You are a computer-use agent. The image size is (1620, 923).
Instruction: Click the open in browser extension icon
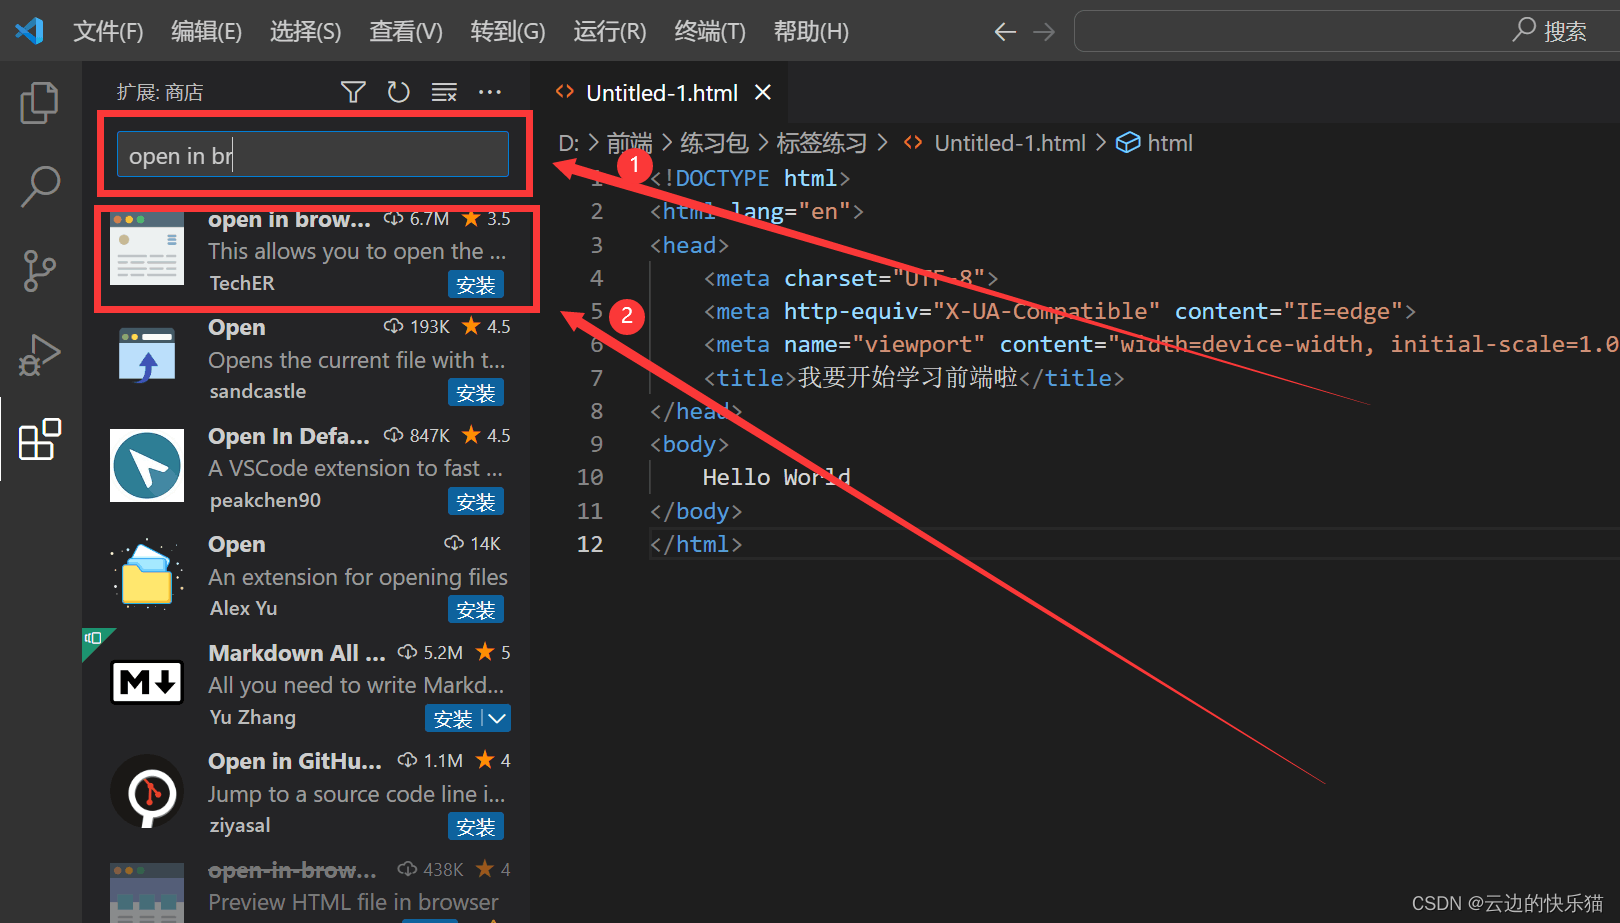(x=147, y=249)
